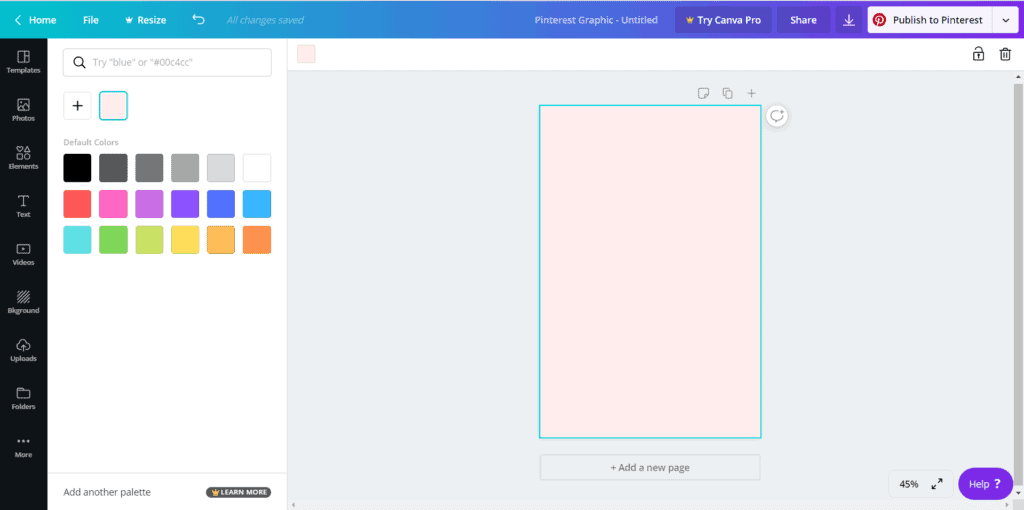Open the Elements sidebar panel
Viewport: 1024px width, 510px height.
click(24, 158)
